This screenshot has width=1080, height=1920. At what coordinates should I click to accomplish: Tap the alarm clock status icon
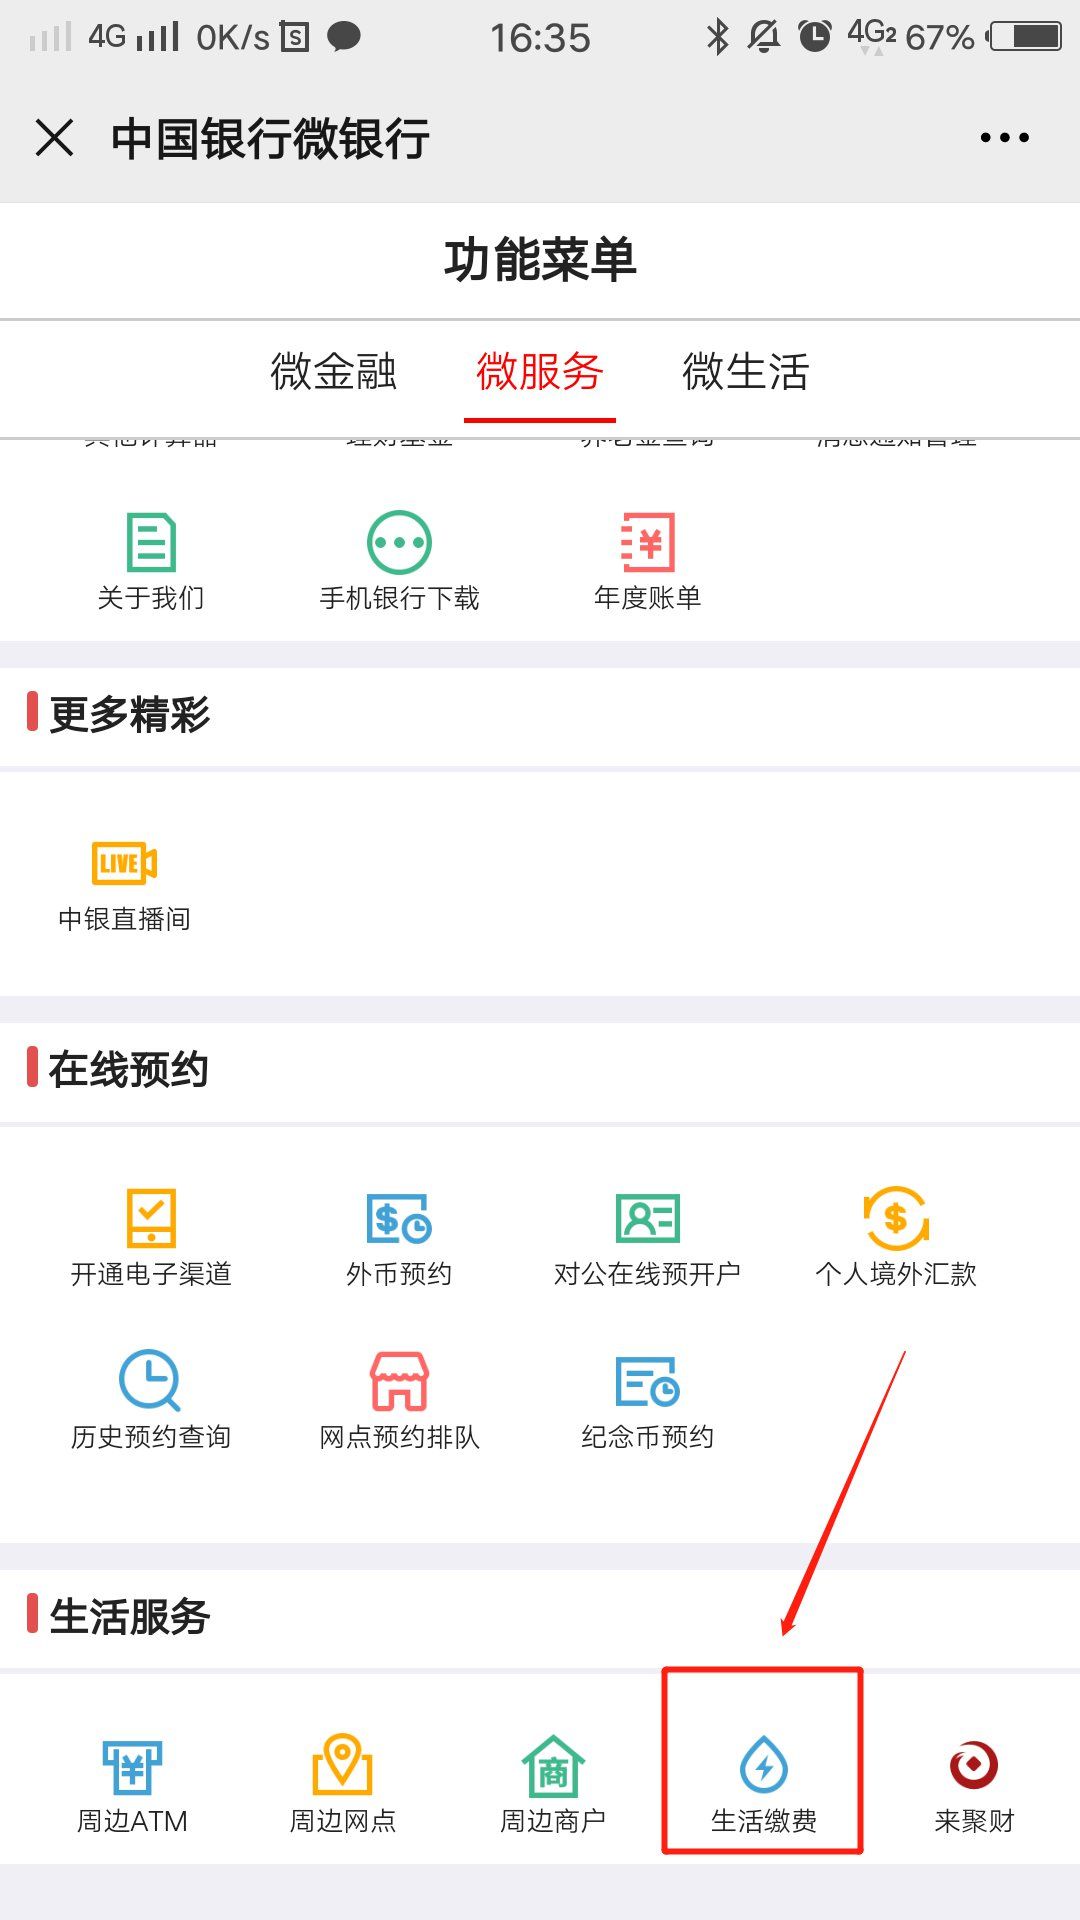point(815,36)
